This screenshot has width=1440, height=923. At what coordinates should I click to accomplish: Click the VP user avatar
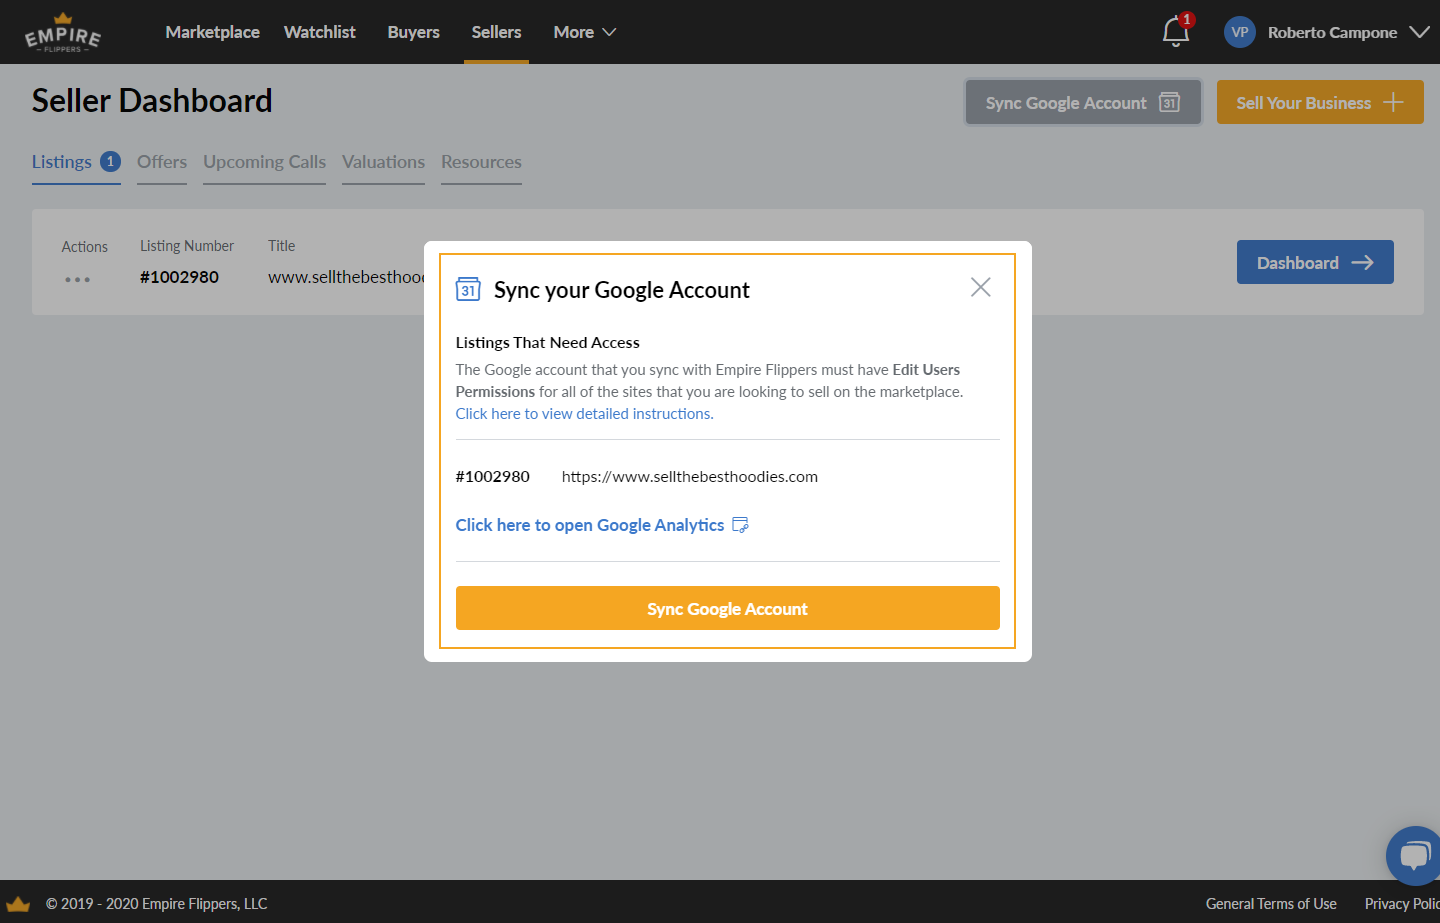[1240, 32]
